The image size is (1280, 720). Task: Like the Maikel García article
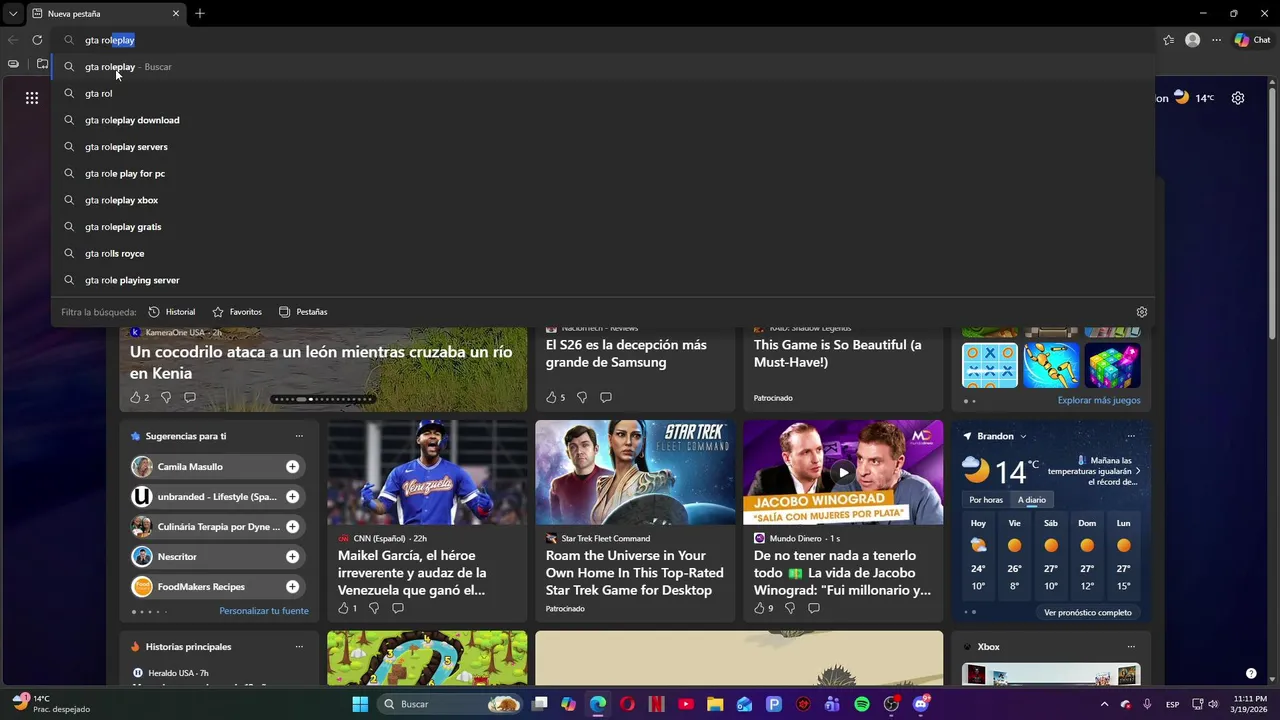343,608
